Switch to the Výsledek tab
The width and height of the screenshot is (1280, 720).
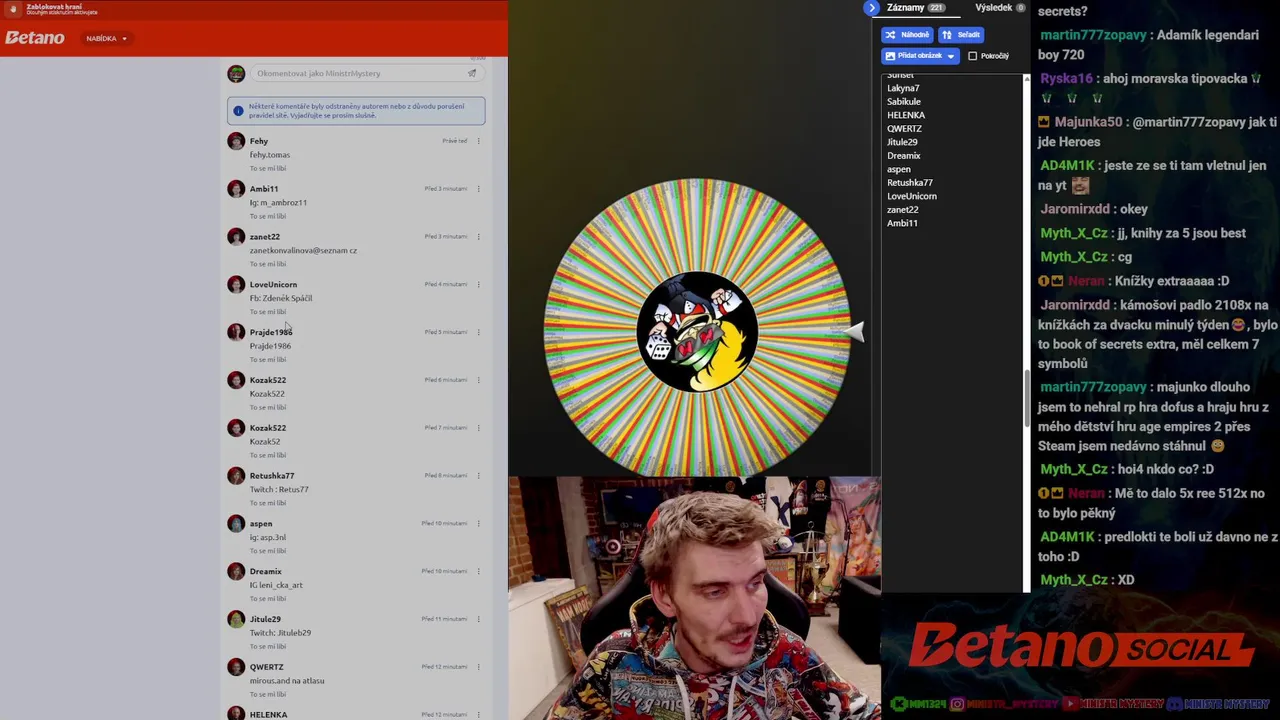click(x=1000, y=8)
